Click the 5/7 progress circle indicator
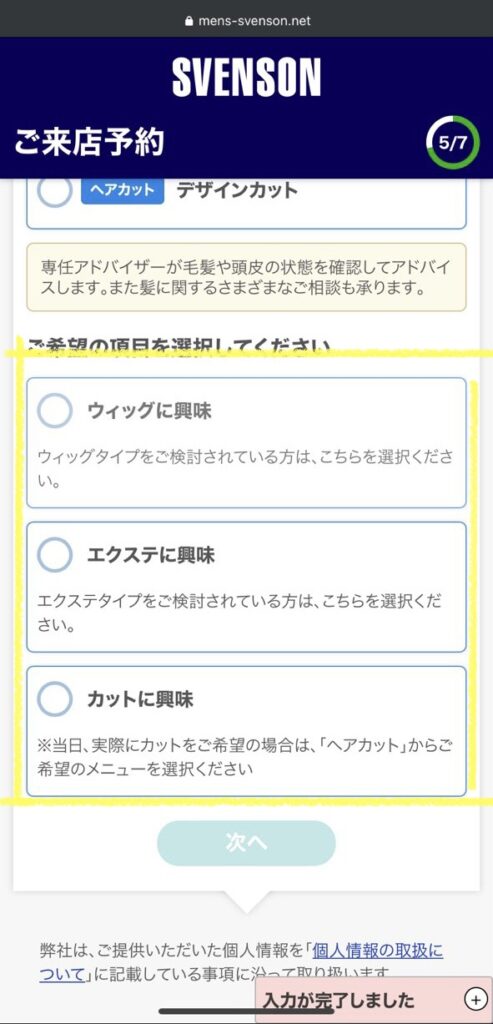 (453, 142)
